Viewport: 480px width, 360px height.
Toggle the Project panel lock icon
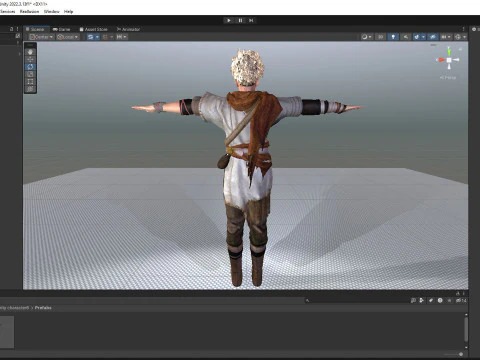click(458, 294)
